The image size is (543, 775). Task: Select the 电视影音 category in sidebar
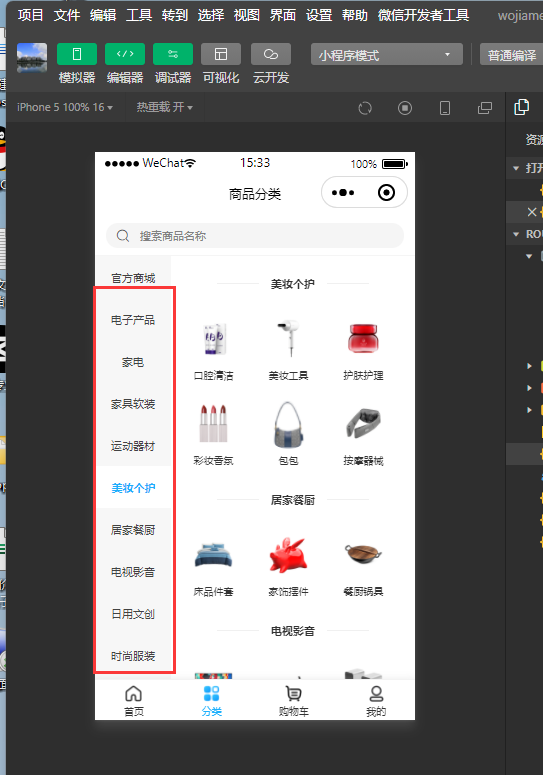pyautogui.click(x=133, y=572)
